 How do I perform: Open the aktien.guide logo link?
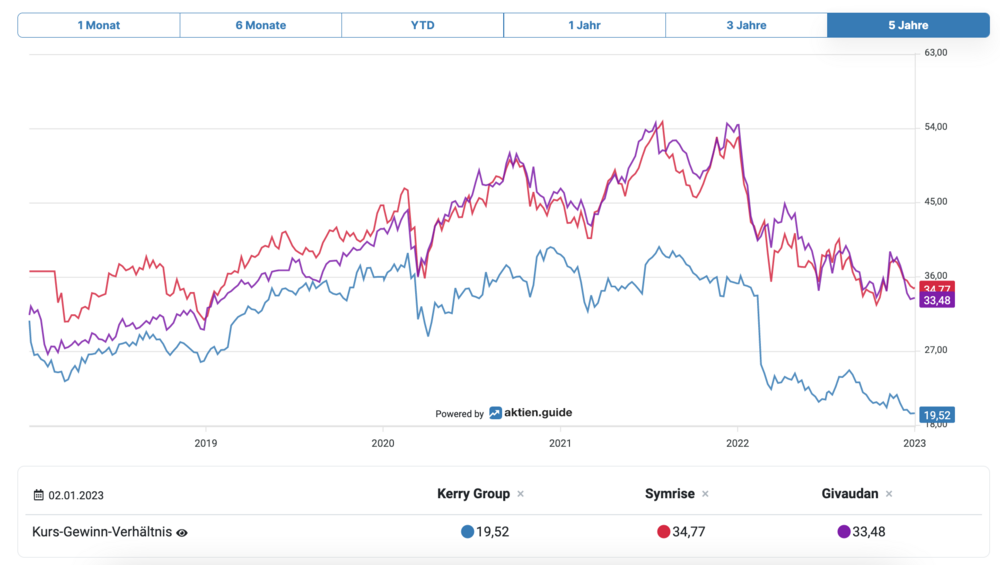point(531,413)
